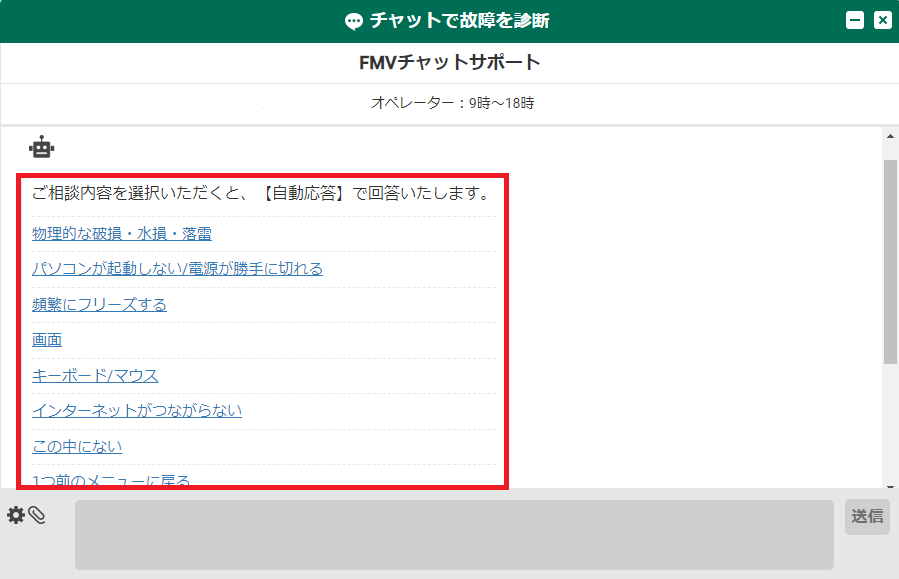This screenshot has width=899, height=579.
Task: Pick the キーボード/マウス option
Action: click(x=95, y=376)
